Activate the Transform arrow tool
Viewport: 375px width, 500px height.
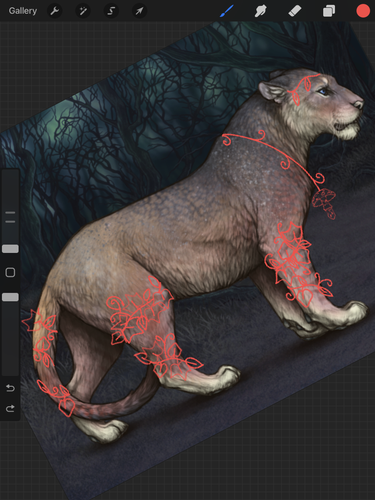[x=139, y=11]
